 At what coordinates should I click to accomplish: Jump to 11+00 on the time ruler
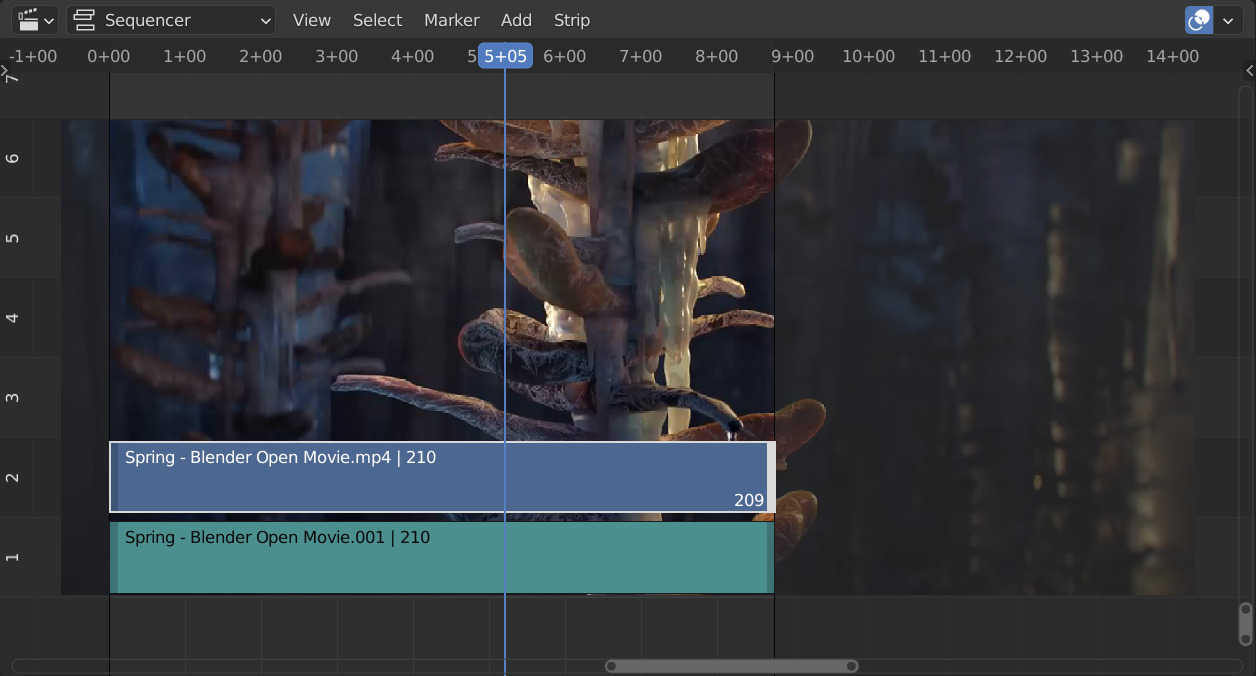point(945,56)
